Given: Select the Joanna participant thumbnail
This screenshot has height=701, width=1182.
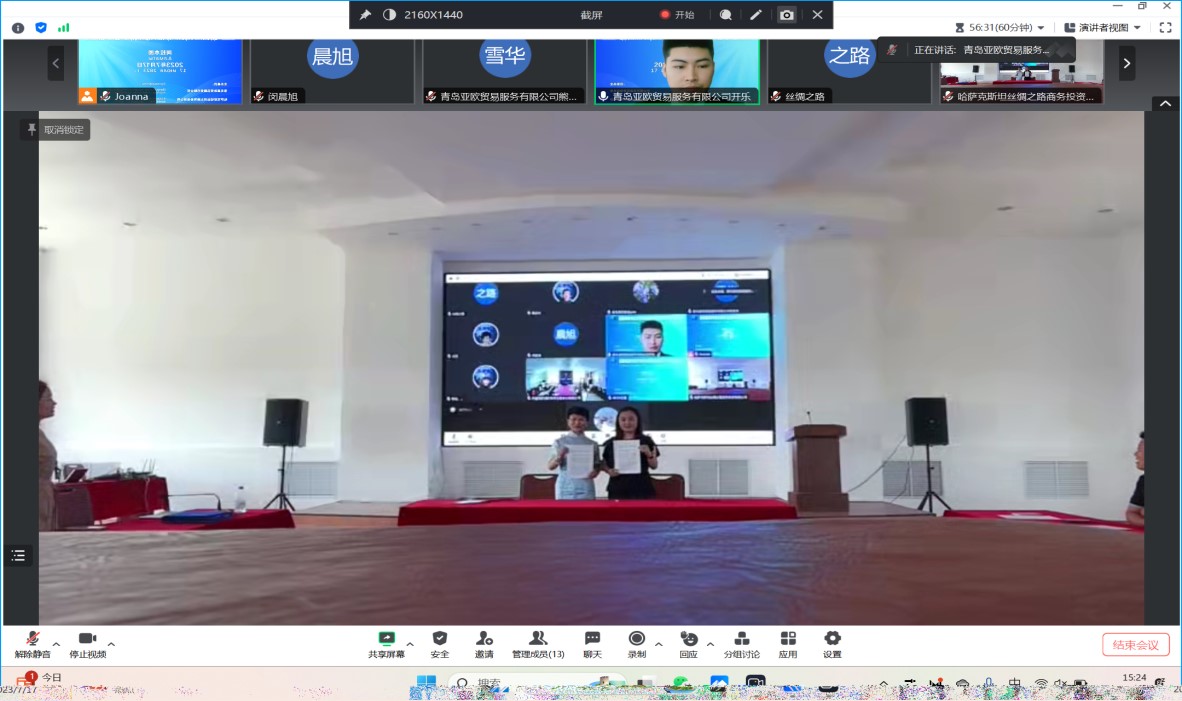Looking at the screenshot, I should click(160, 70).
